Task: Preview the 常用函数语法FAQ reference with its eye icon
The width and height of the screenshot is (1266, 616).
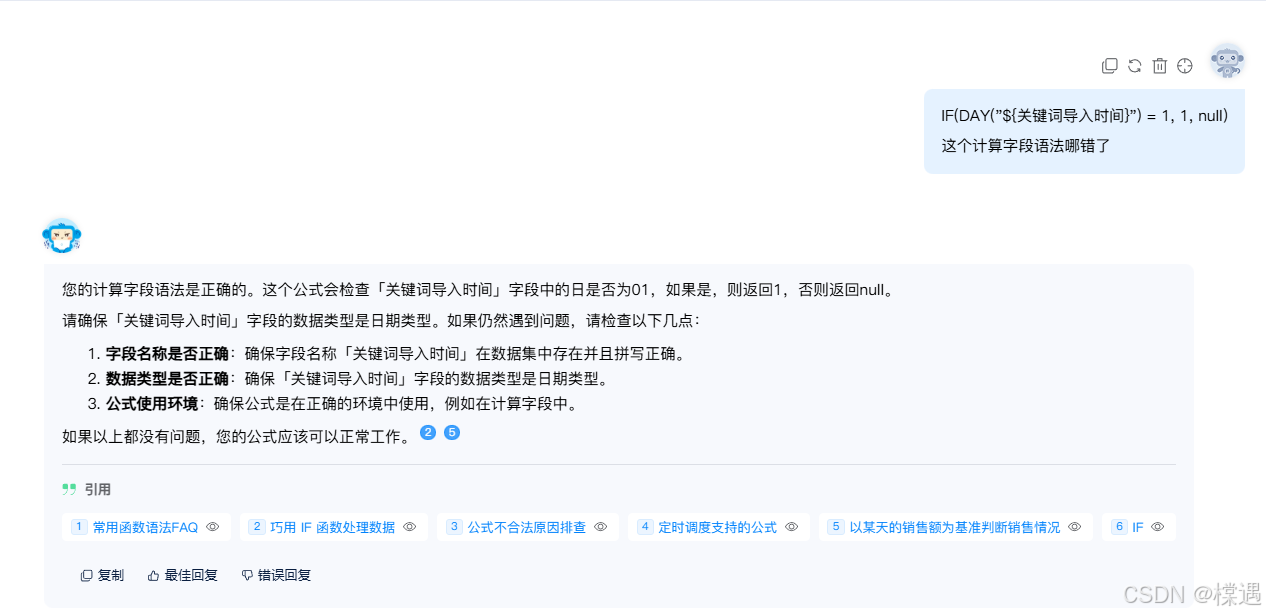Action: point(212,527)
